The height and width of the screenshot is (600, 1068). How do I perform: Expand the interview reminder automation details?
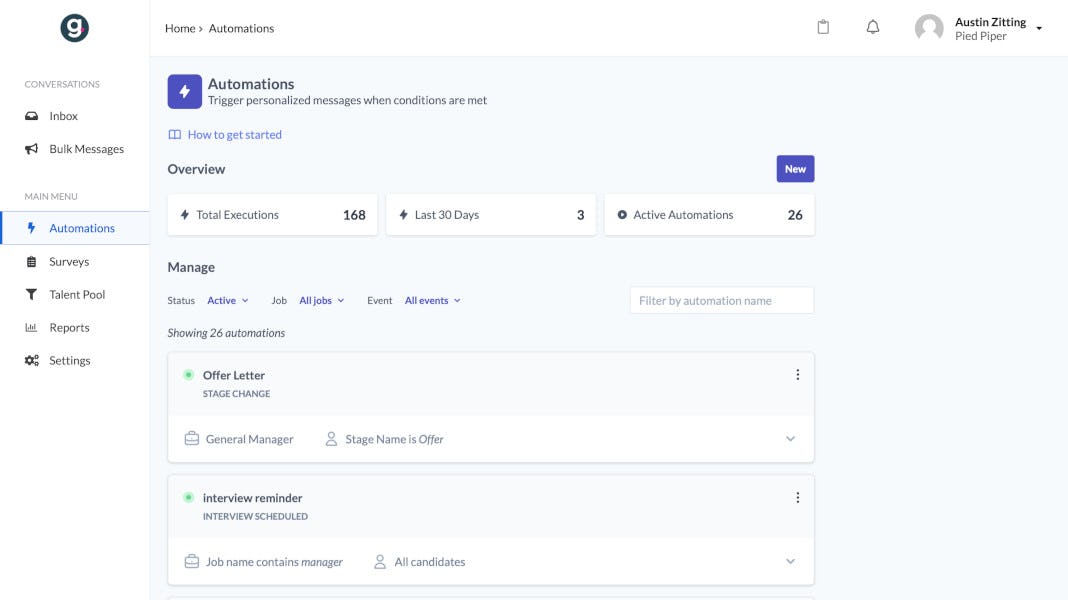click(790, 562)
